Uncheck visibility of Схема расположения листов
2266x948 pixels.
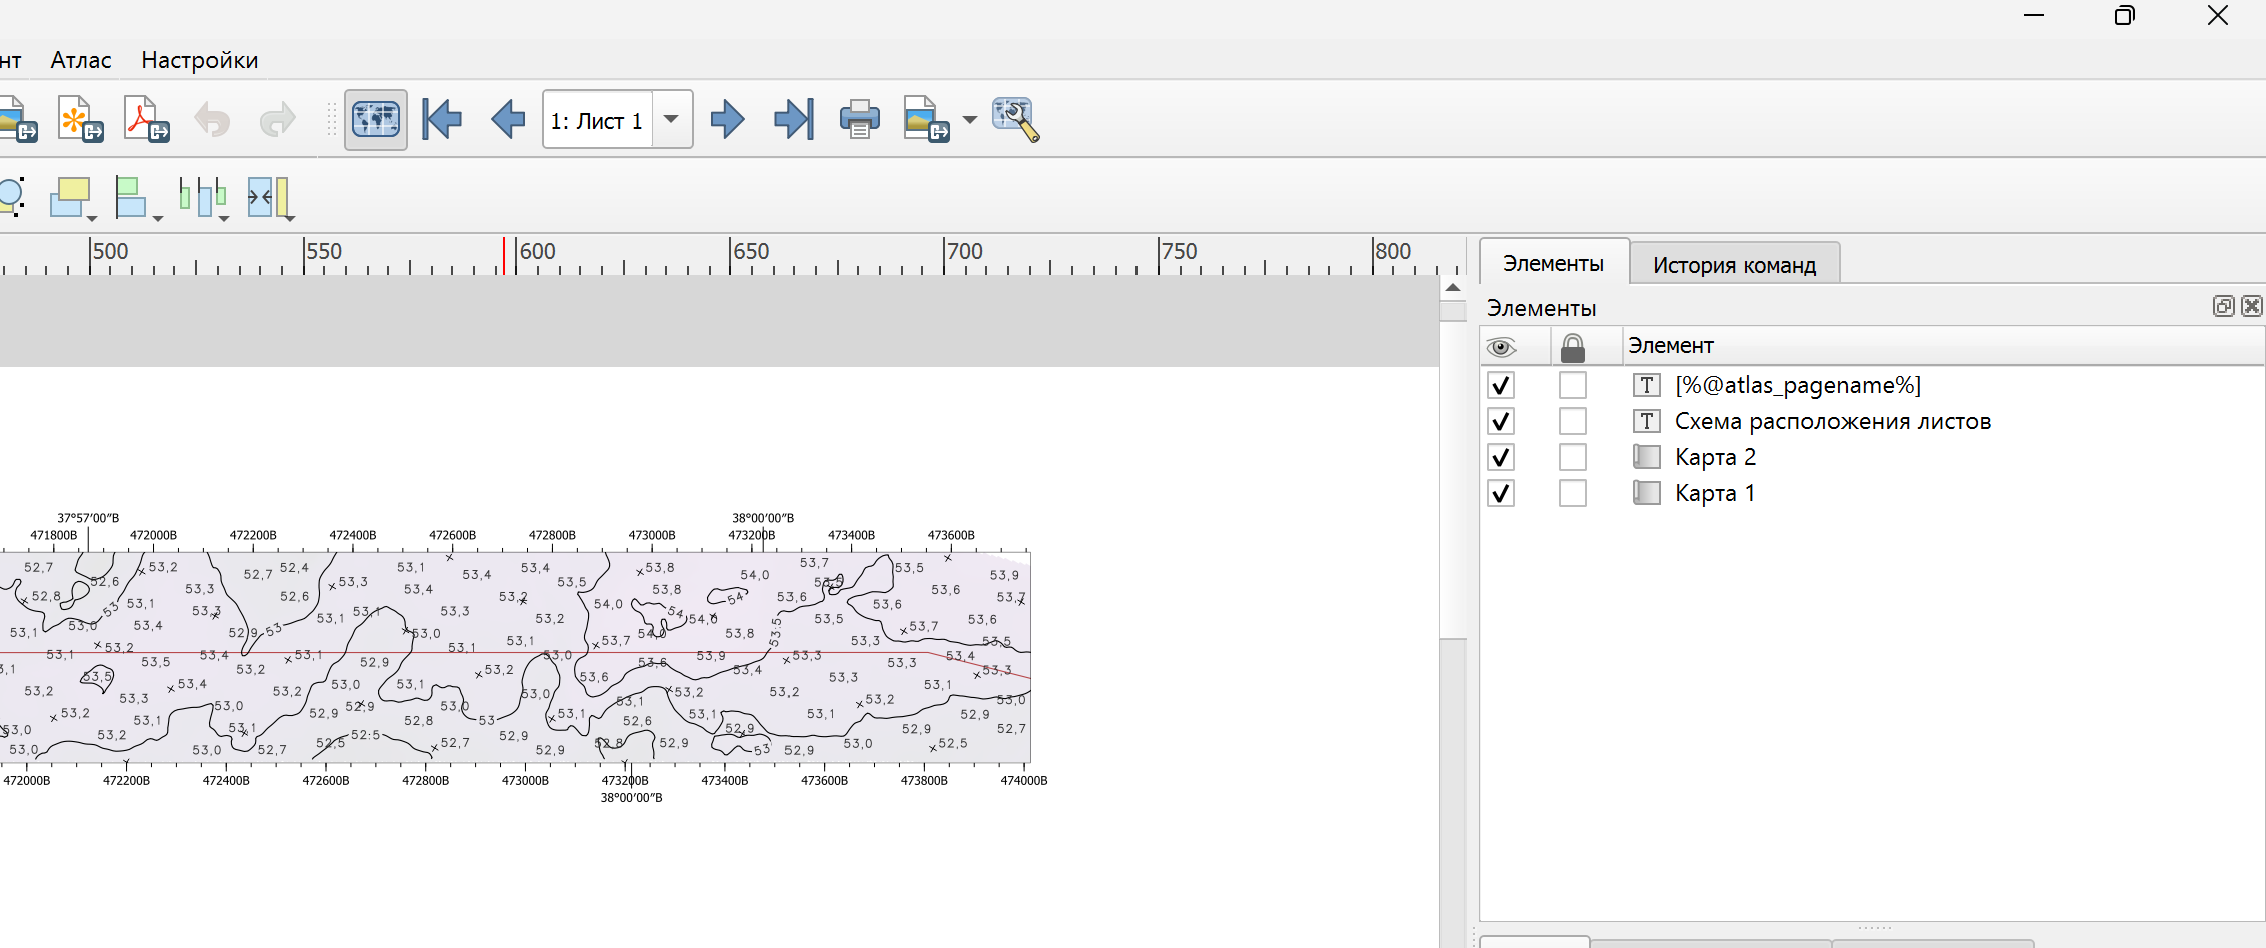tap(1500, 422)
